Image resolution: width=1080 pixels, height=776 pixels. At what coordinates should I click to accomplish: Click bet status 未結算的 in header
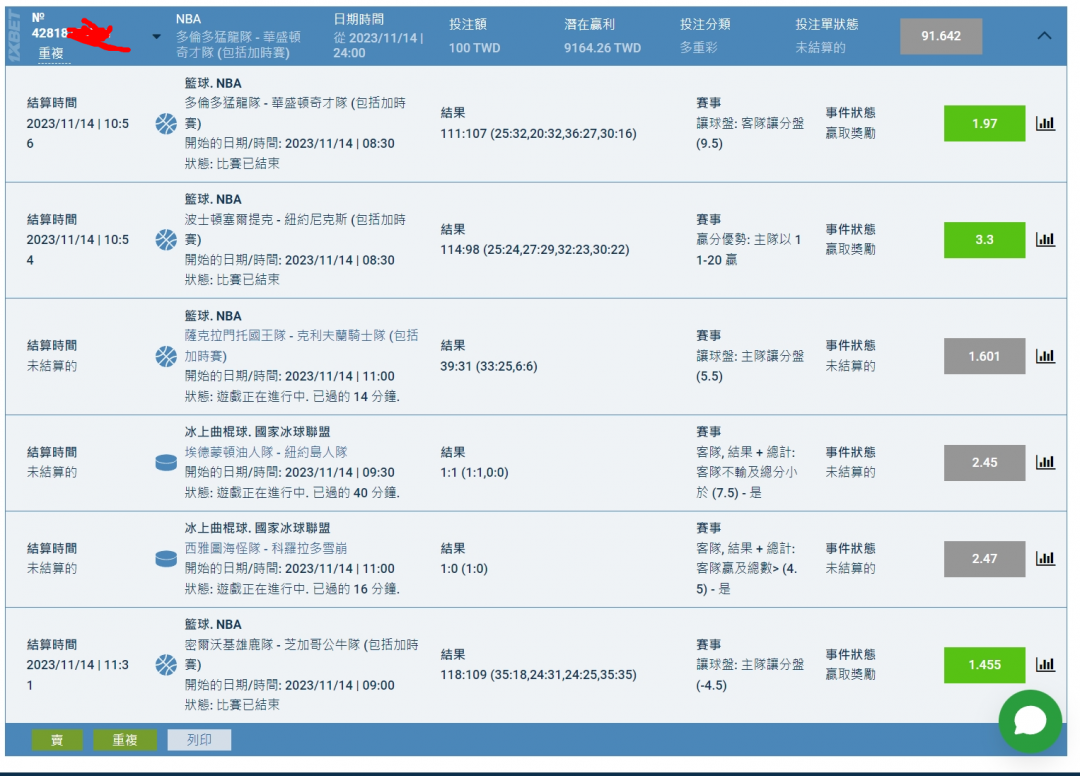click(x=820, y=48)
